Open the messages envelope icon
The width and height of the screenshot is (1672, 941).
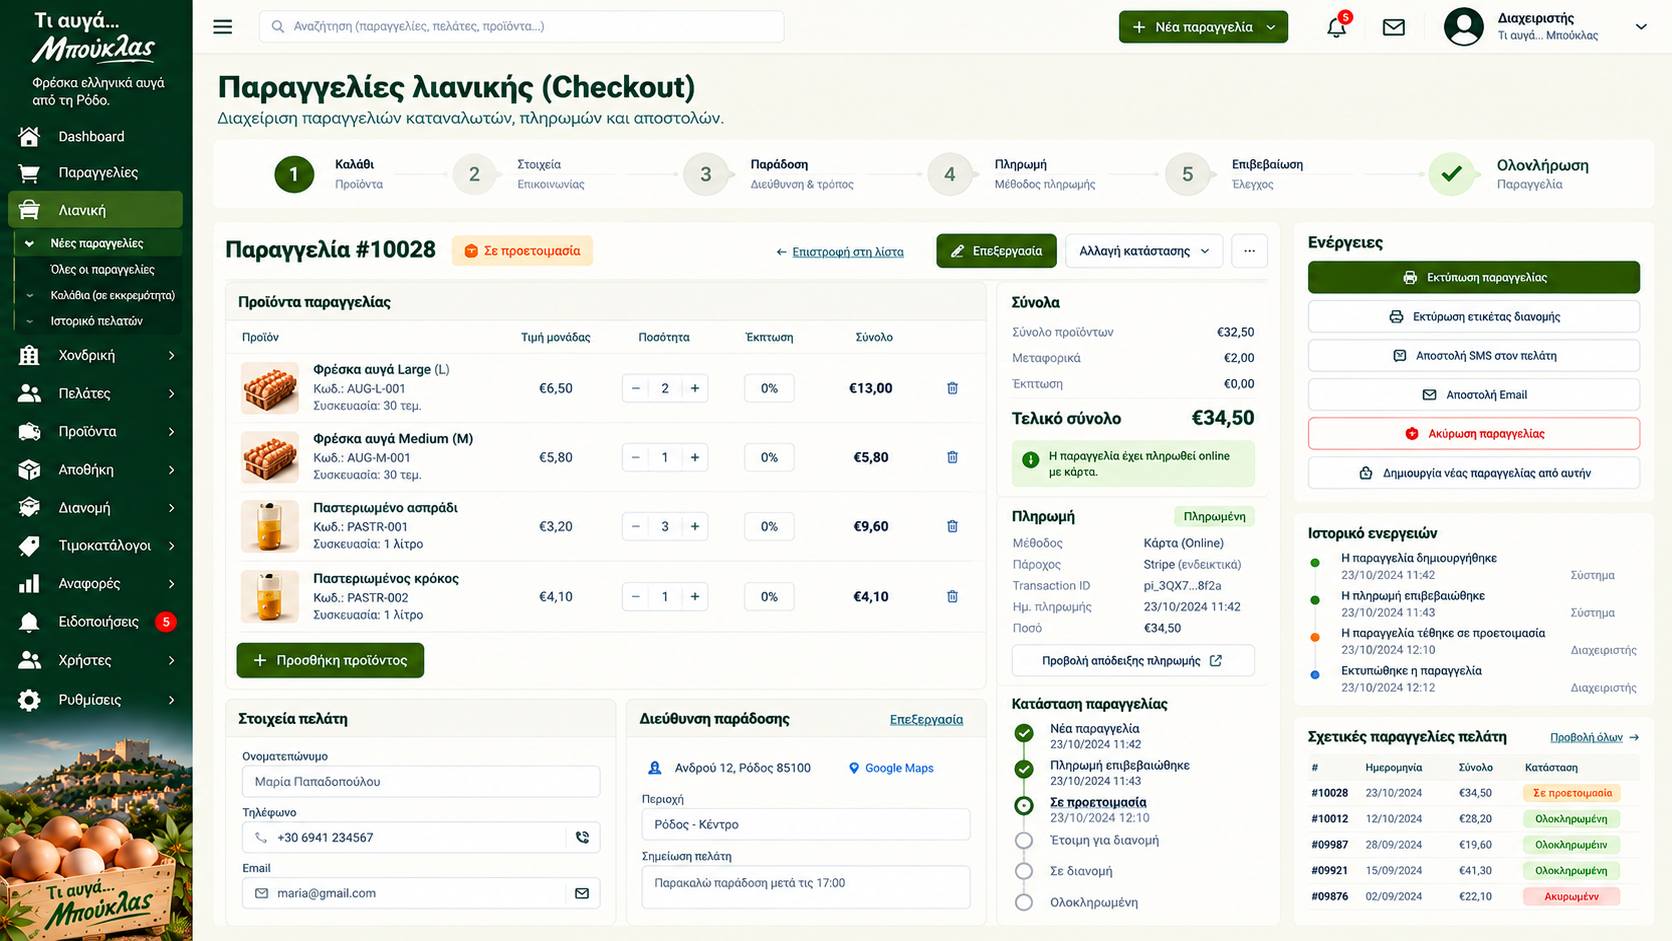click(x=1393, y=27)
